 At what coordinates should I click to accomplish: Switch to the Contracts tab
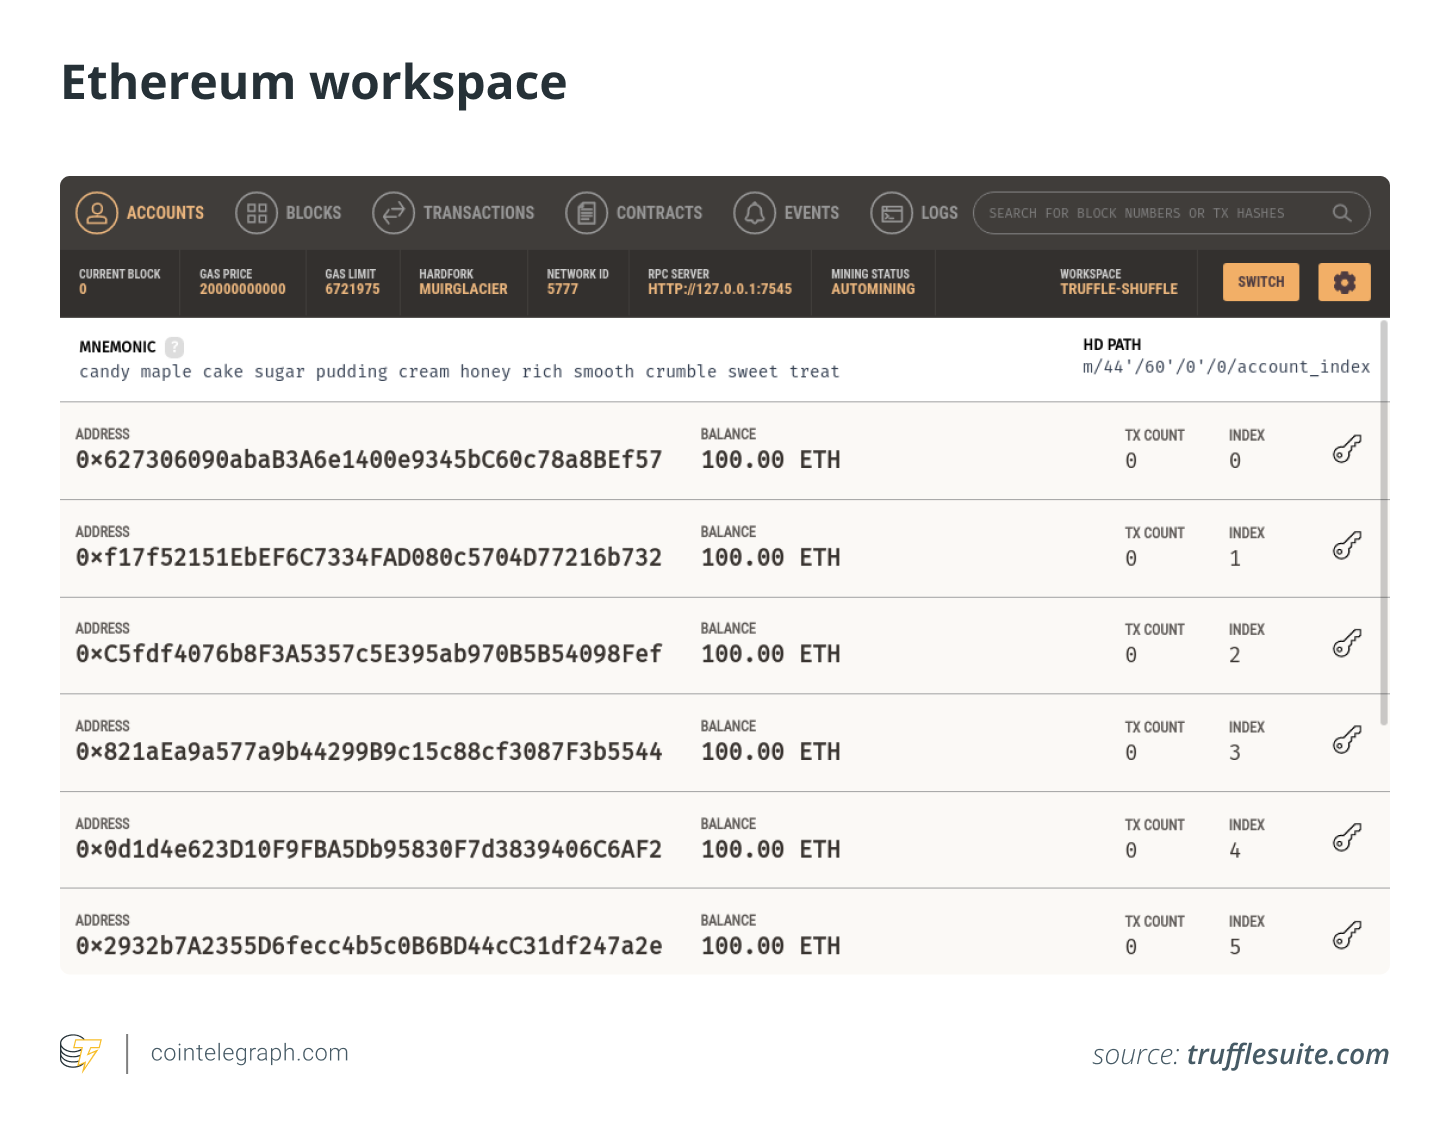point(587,212)
